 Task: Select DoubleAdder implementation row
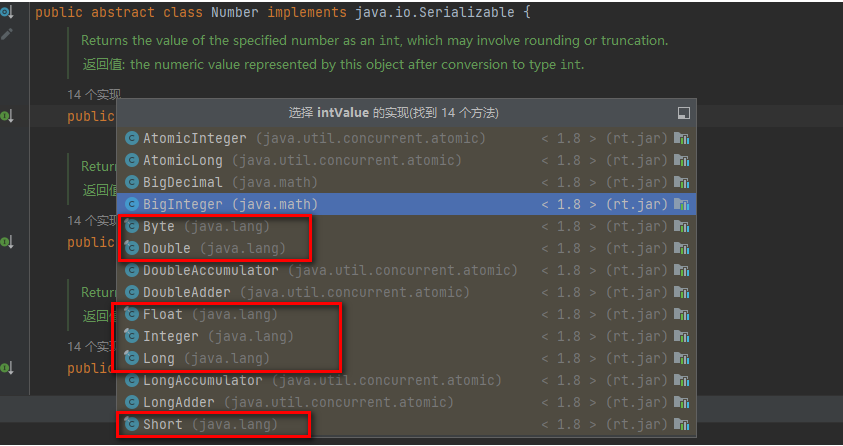(406, 292)
